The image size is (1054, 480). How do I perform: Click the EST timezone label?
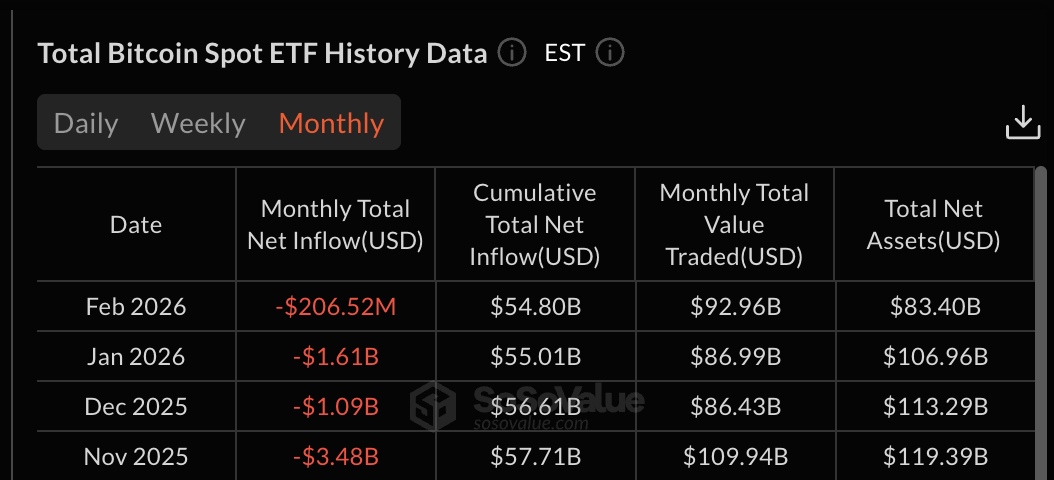(564, 52)
